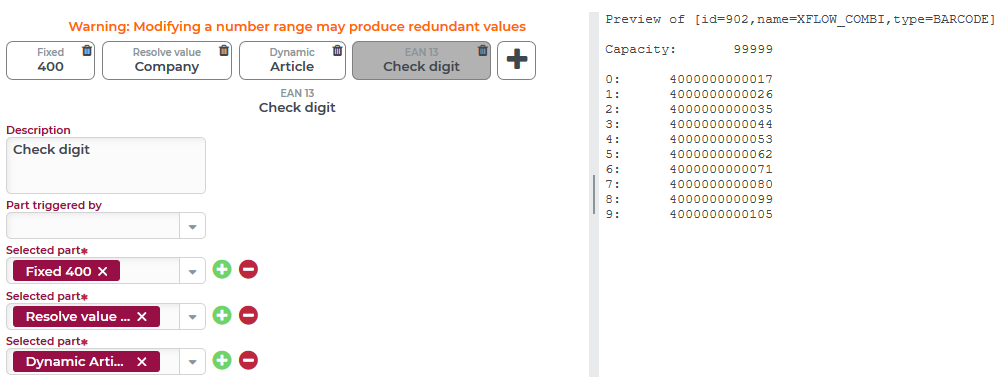The image size is (1001, 390).
Task: Select the Fixed 400 part tile
Action: click(50, 61)
